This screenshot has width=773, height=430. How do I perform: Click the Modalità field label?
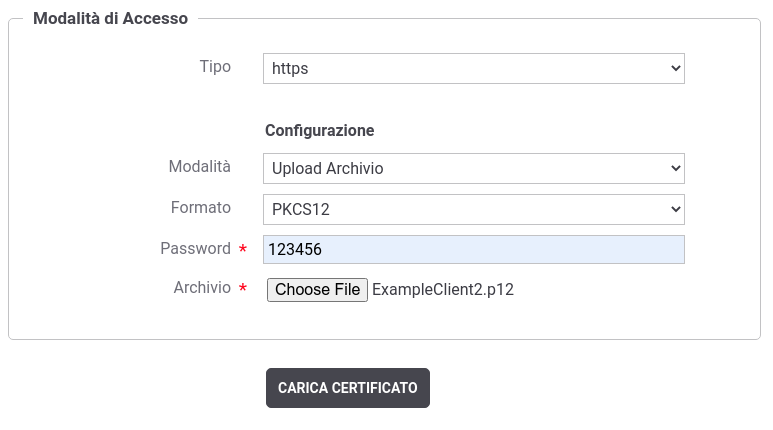click(x=200, y=167)
